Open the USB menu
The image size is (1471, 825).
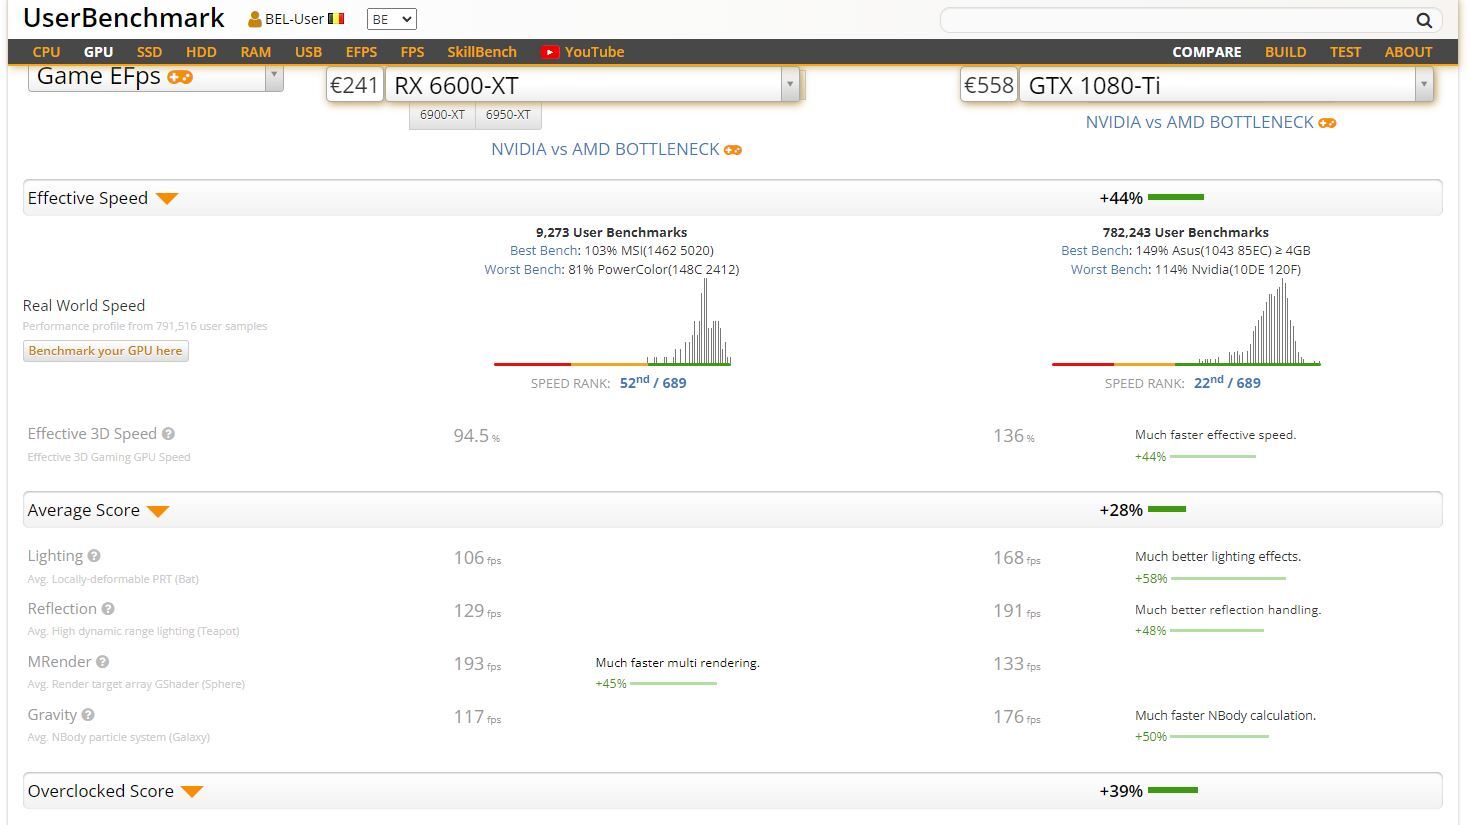308,52
